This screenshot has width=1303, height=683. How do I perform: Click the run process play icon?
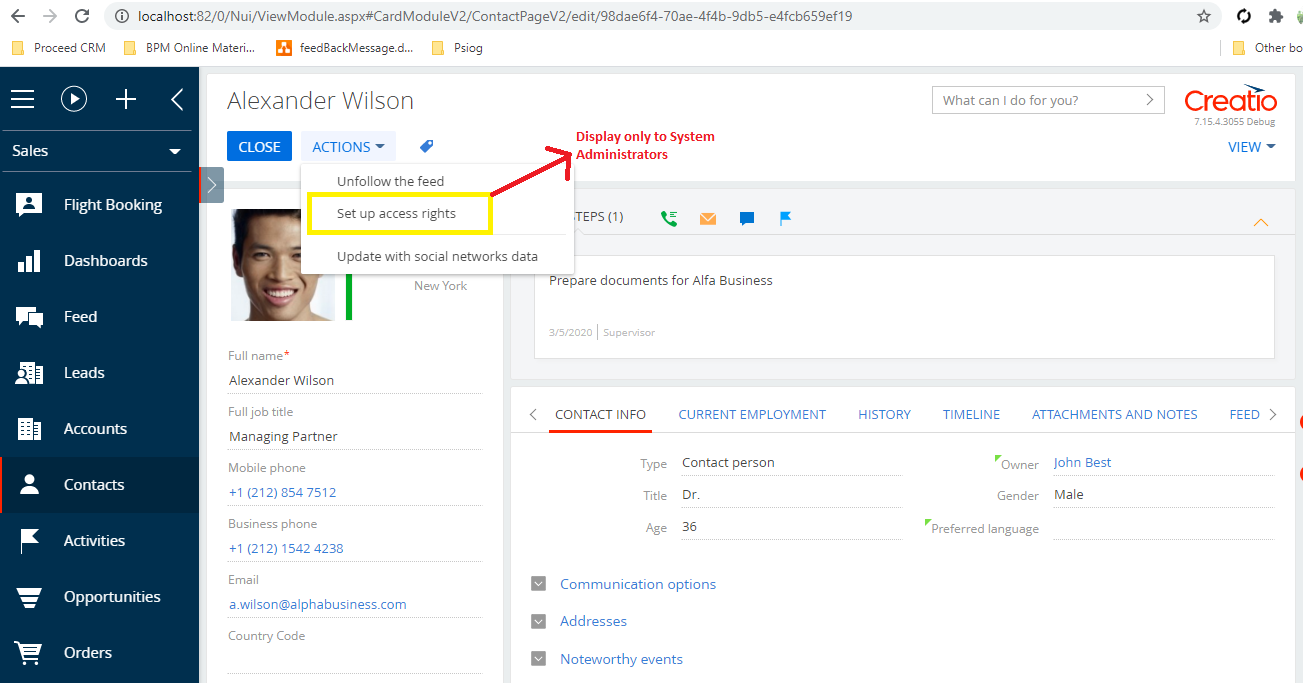click(74, 99)
